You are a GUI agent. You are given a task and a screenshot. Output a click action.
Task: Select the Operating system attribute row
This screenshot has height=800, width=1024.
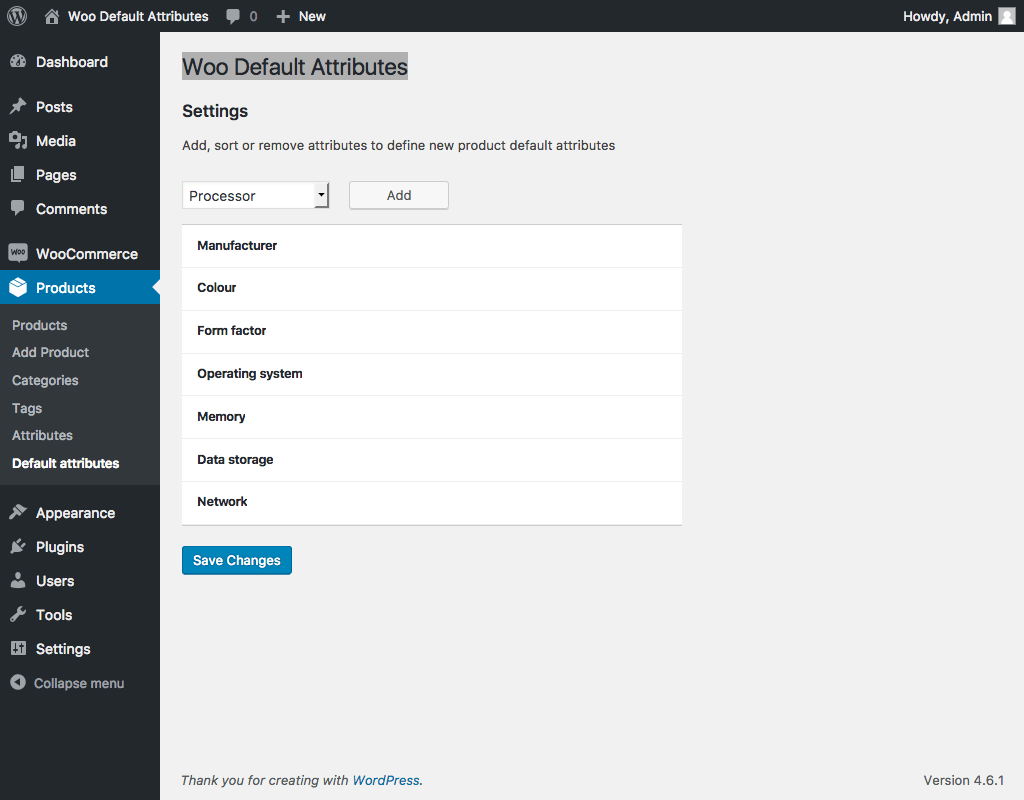click(x=432, y=374)
